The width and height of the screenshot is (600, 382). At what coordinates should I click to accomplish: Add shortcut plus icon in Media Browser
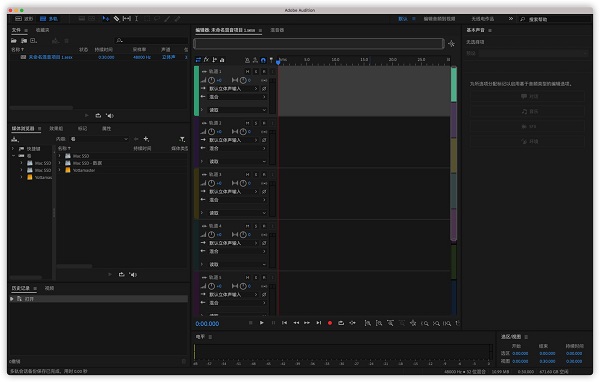[x=146, y=139]
